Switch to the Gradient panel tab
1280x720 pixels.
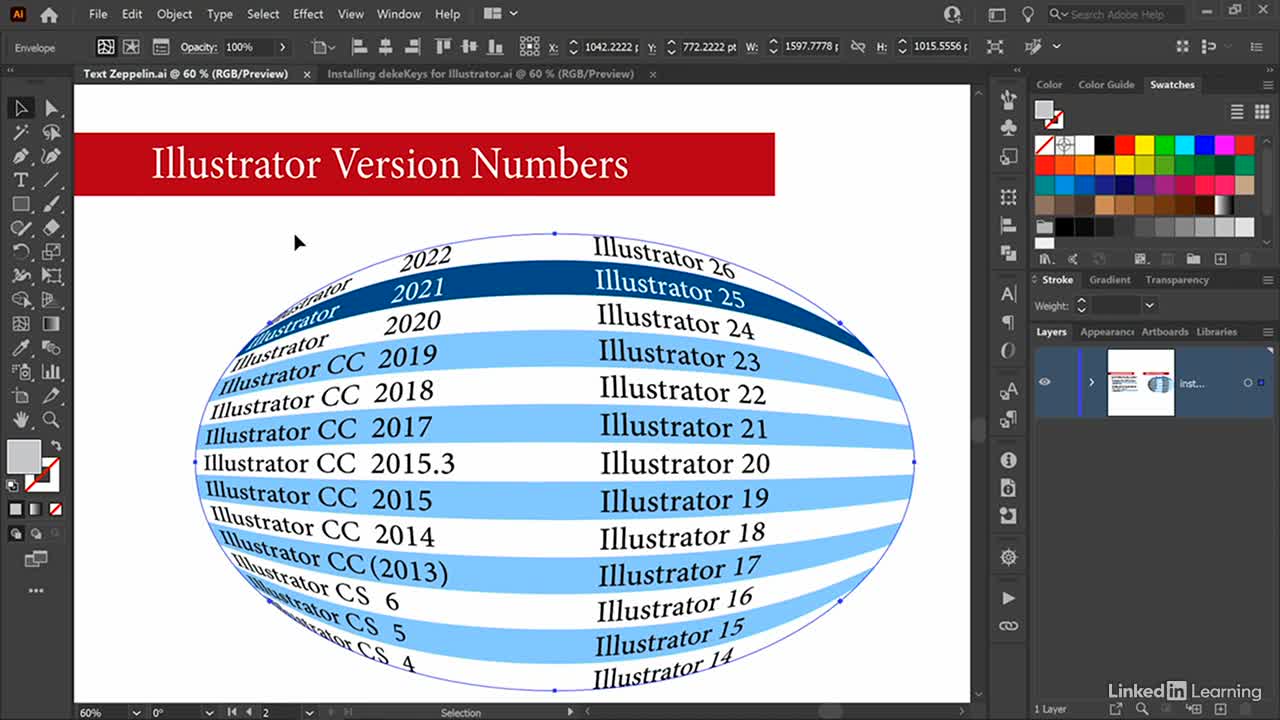1110,280
